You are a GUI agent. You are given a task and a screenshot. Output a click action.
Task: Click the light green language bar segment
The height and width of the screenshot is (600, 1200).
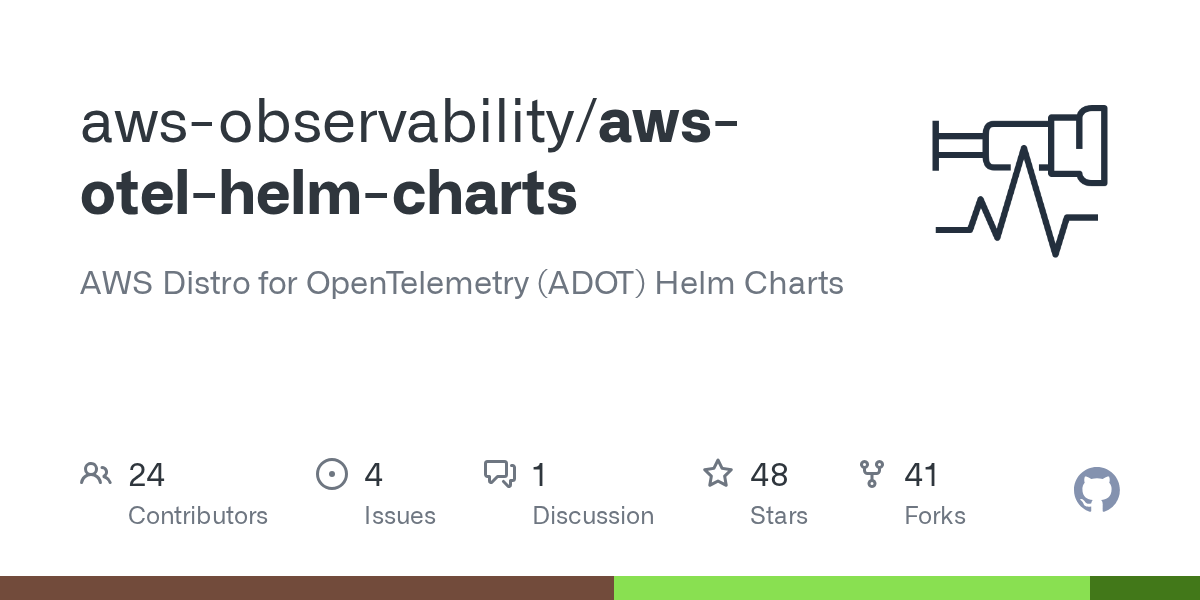pos(852,588)
